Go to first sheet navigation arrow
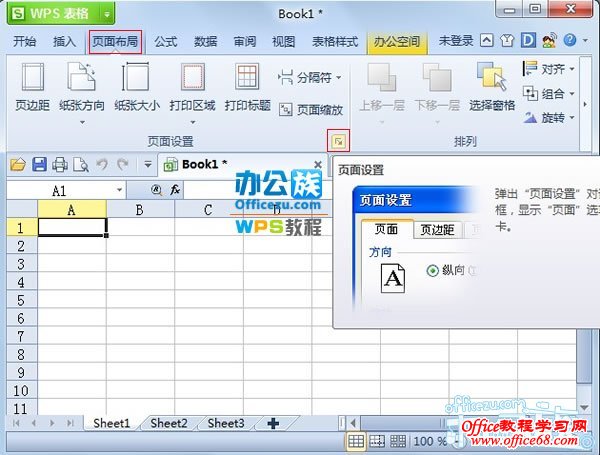This screenshot has width=600, height=455. 16,423
